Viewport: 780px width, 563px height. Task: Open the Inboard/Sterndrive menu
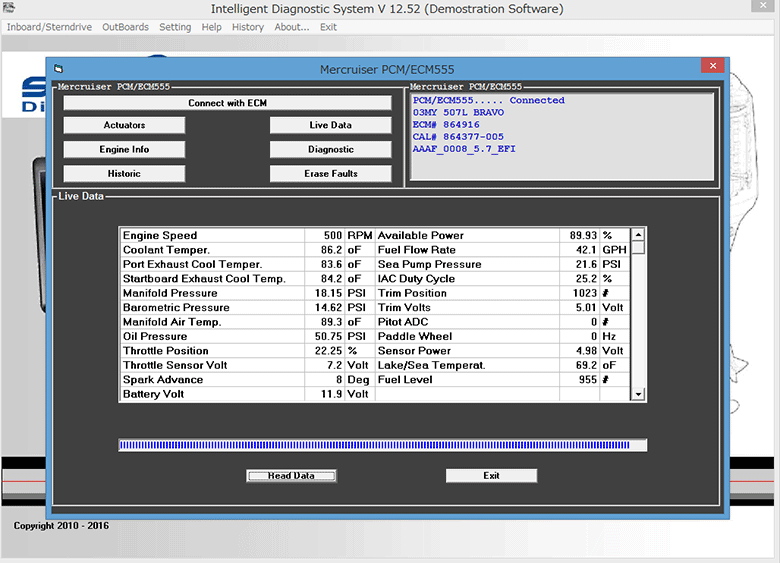coord(49,27)
